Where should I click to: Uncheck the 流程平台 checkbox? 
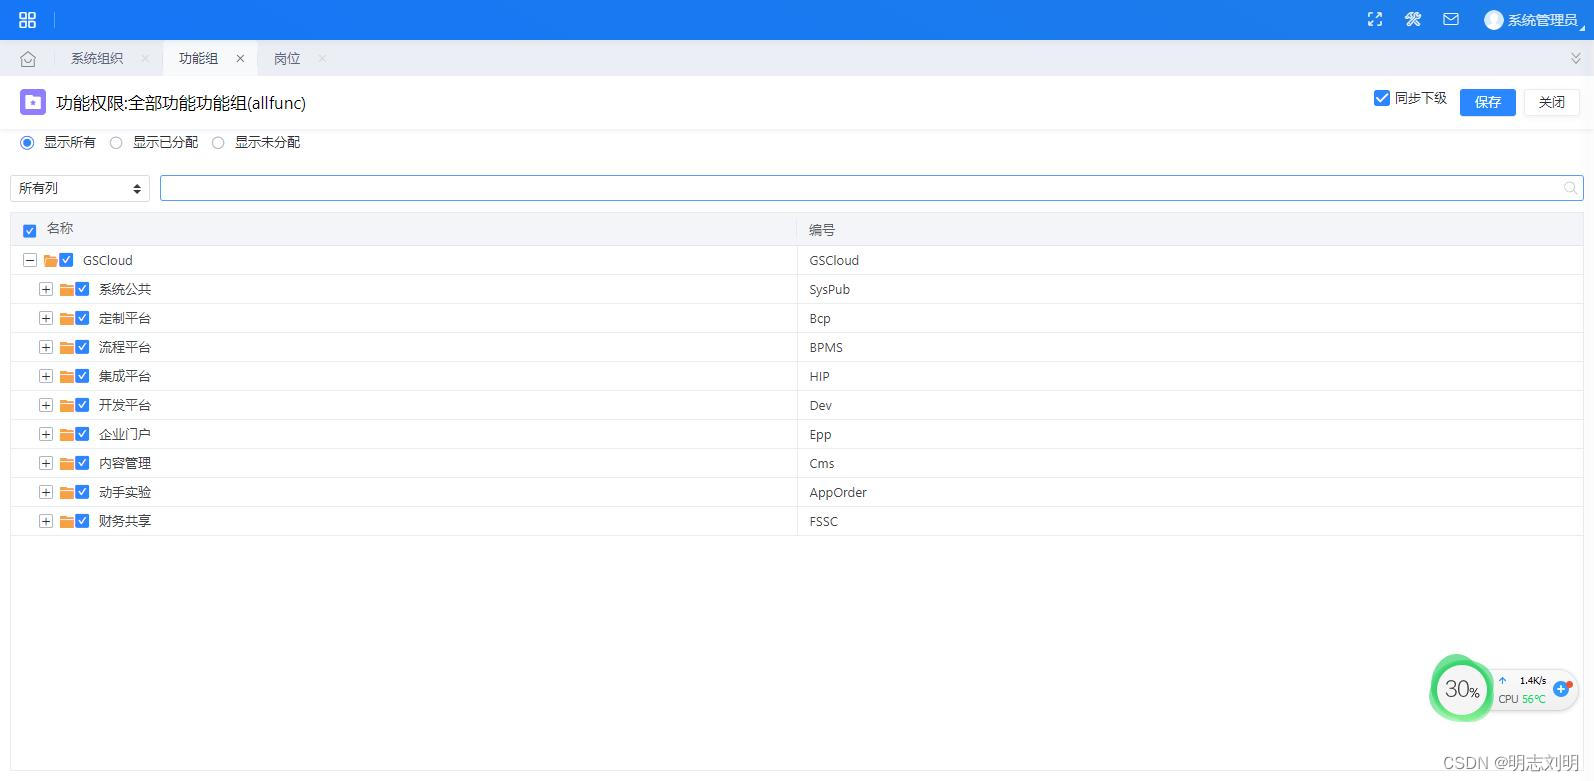(x=82, y=347)
